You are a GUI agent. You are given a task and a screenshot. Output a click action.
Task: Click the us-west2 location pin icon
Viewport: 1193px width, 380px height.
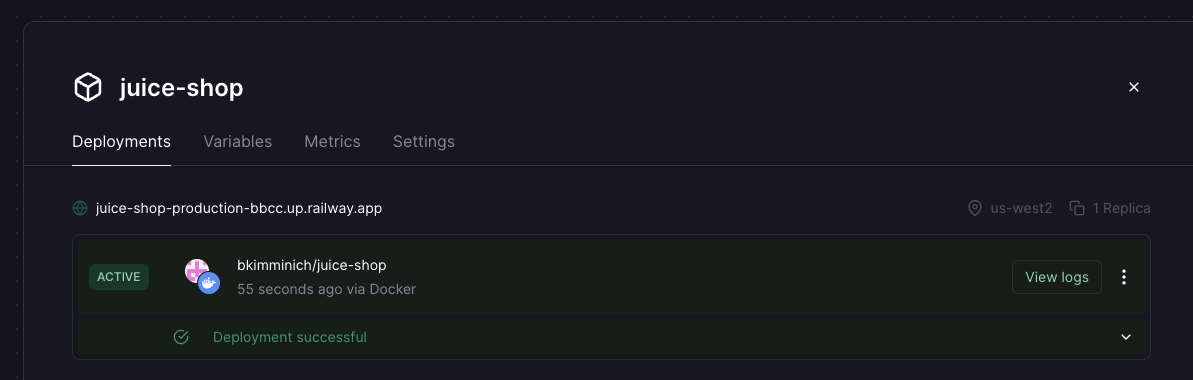point(975,208)
